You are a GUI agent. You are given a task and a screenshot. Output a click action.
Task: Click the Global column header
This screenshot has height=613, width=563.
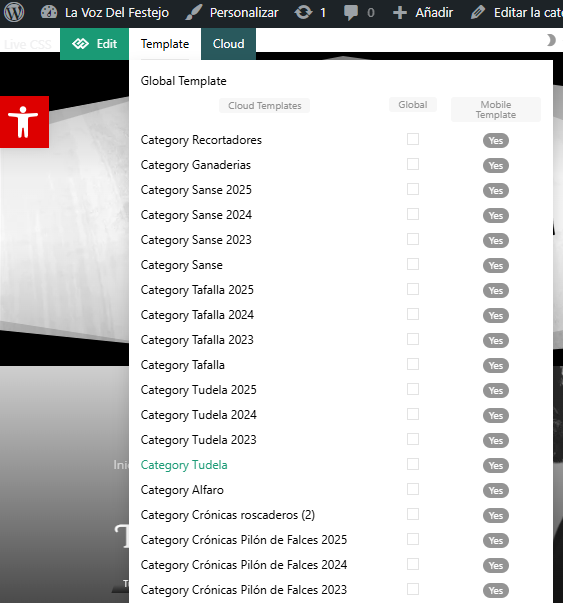413,105
